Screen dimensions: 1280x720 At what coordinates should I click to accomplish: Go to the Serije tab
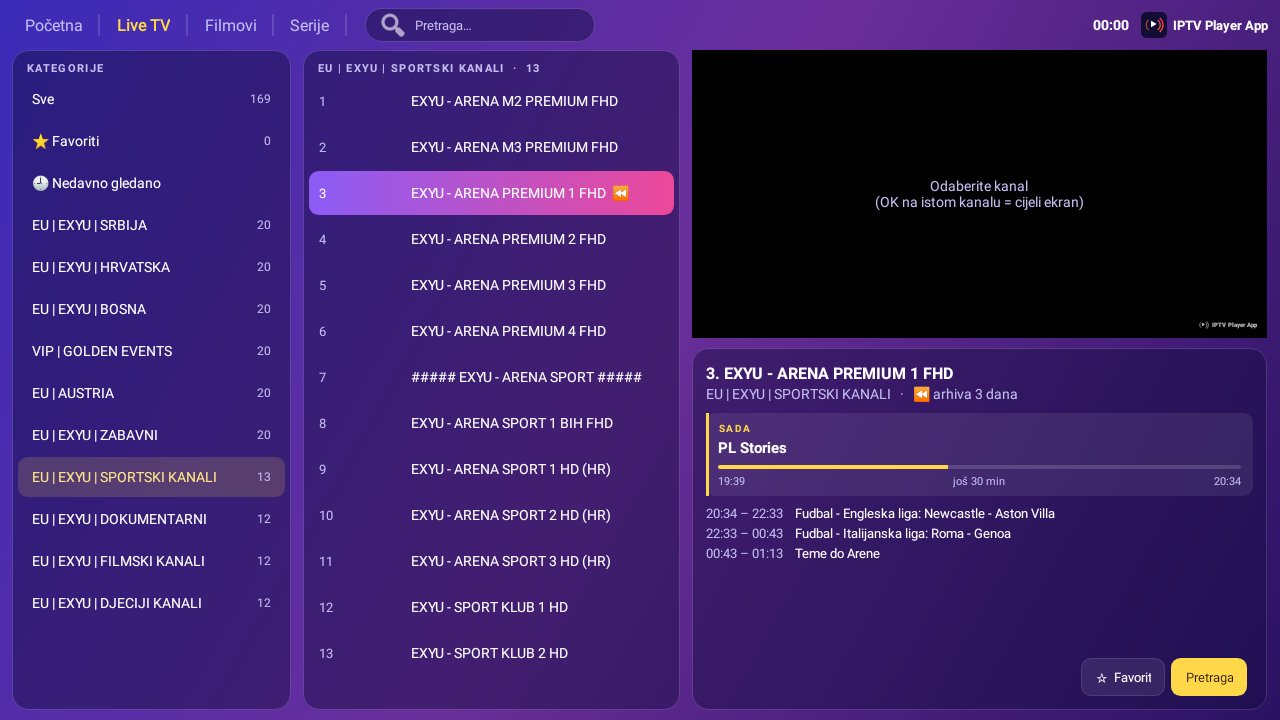309,25
